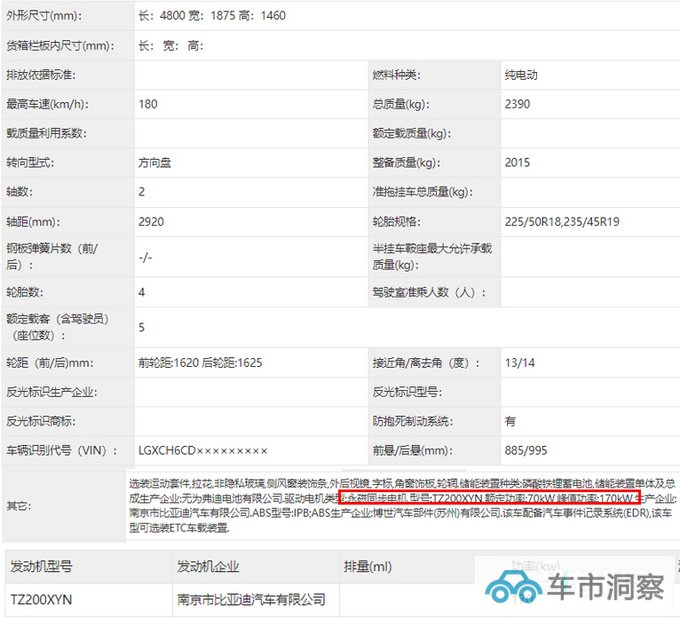Select wheelbase value 2920
Viewport: 680px width, 621px height.
click(151, 222)
